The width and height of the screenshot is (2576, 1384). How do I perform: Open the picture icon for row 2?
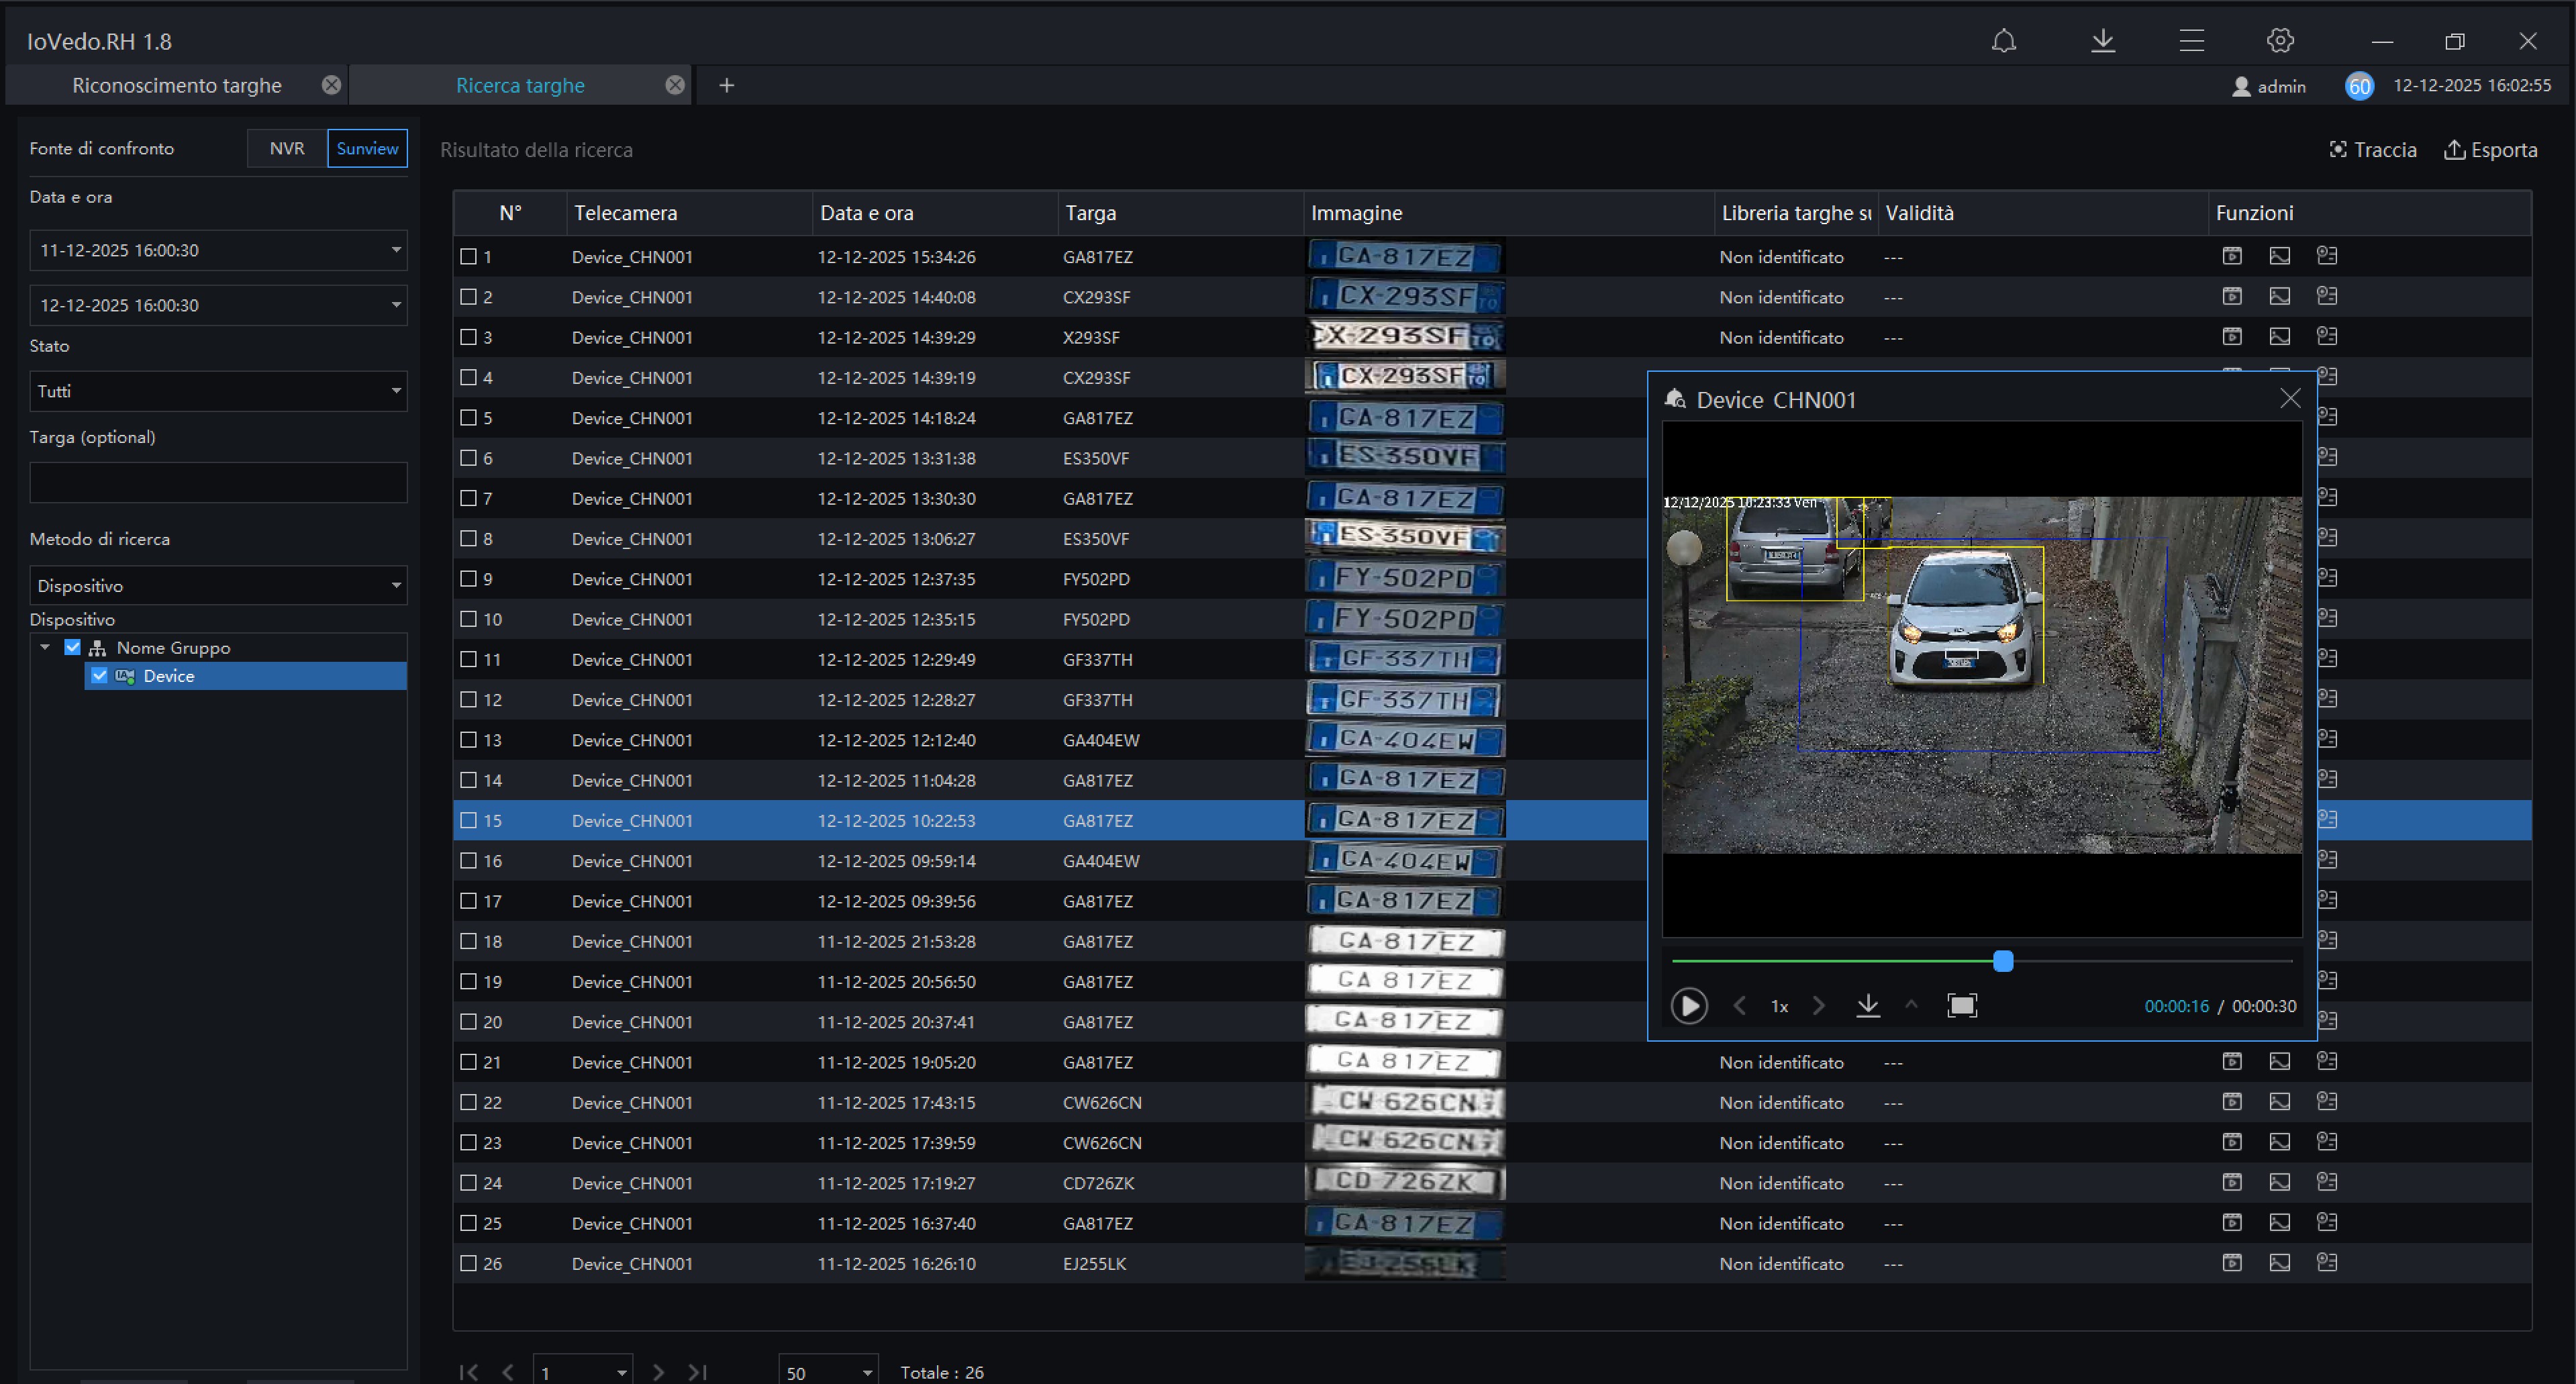[2279, 296]
